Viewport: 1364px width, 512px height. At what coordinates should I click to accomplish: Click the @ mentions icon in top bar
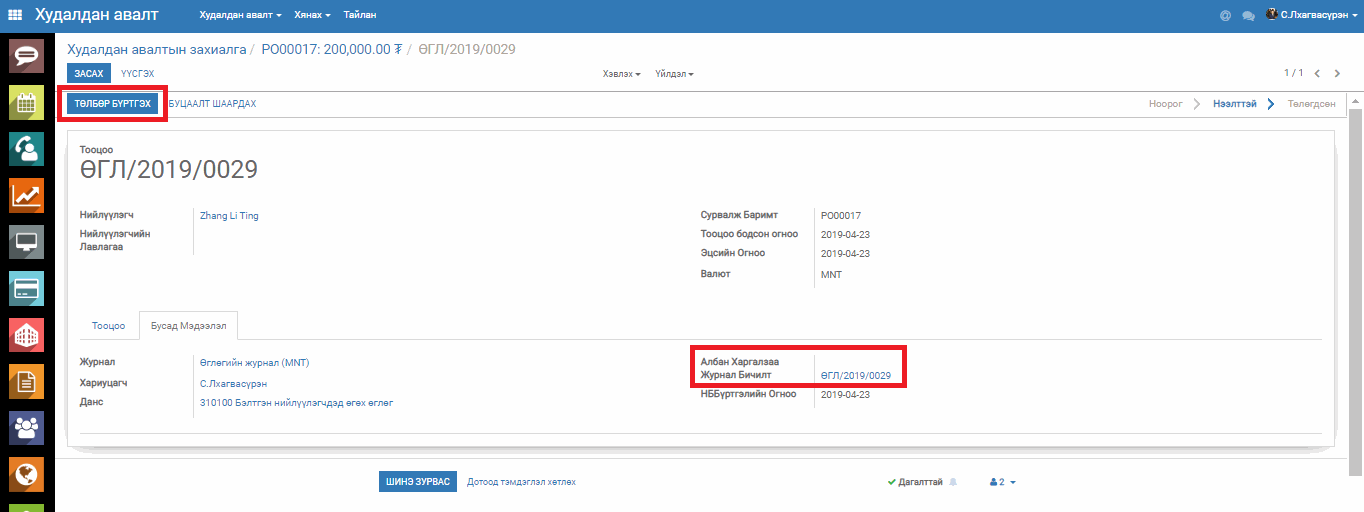coord(1225,15)
